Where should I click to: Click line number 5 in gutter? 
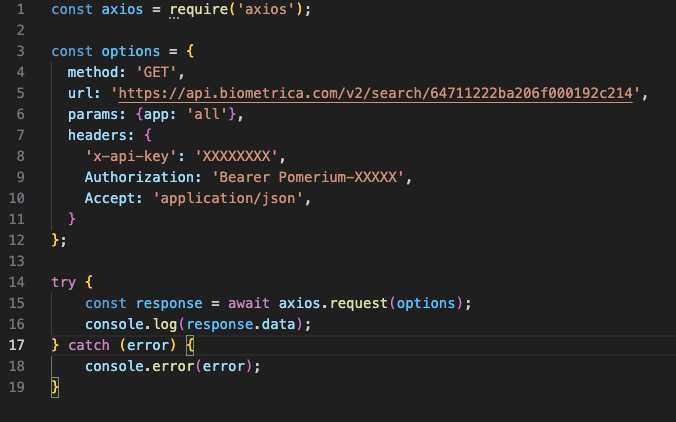click(20, 93)
